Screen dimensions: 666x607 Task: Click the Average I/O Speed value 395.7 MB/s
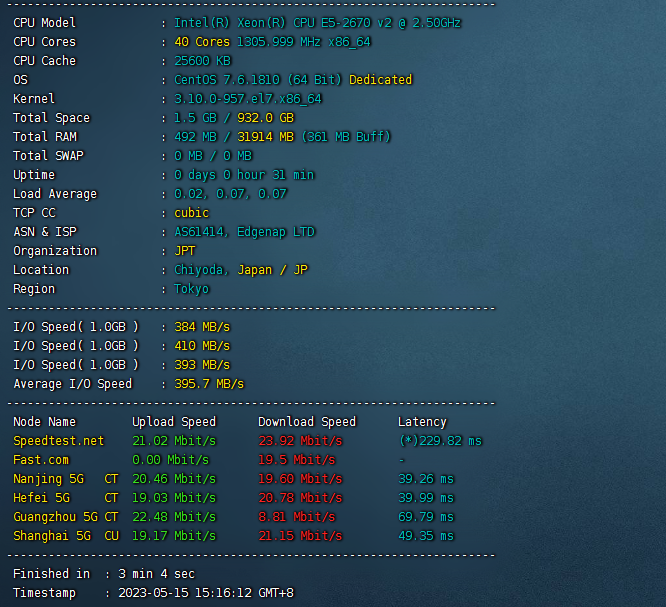[x=209, y=384]
